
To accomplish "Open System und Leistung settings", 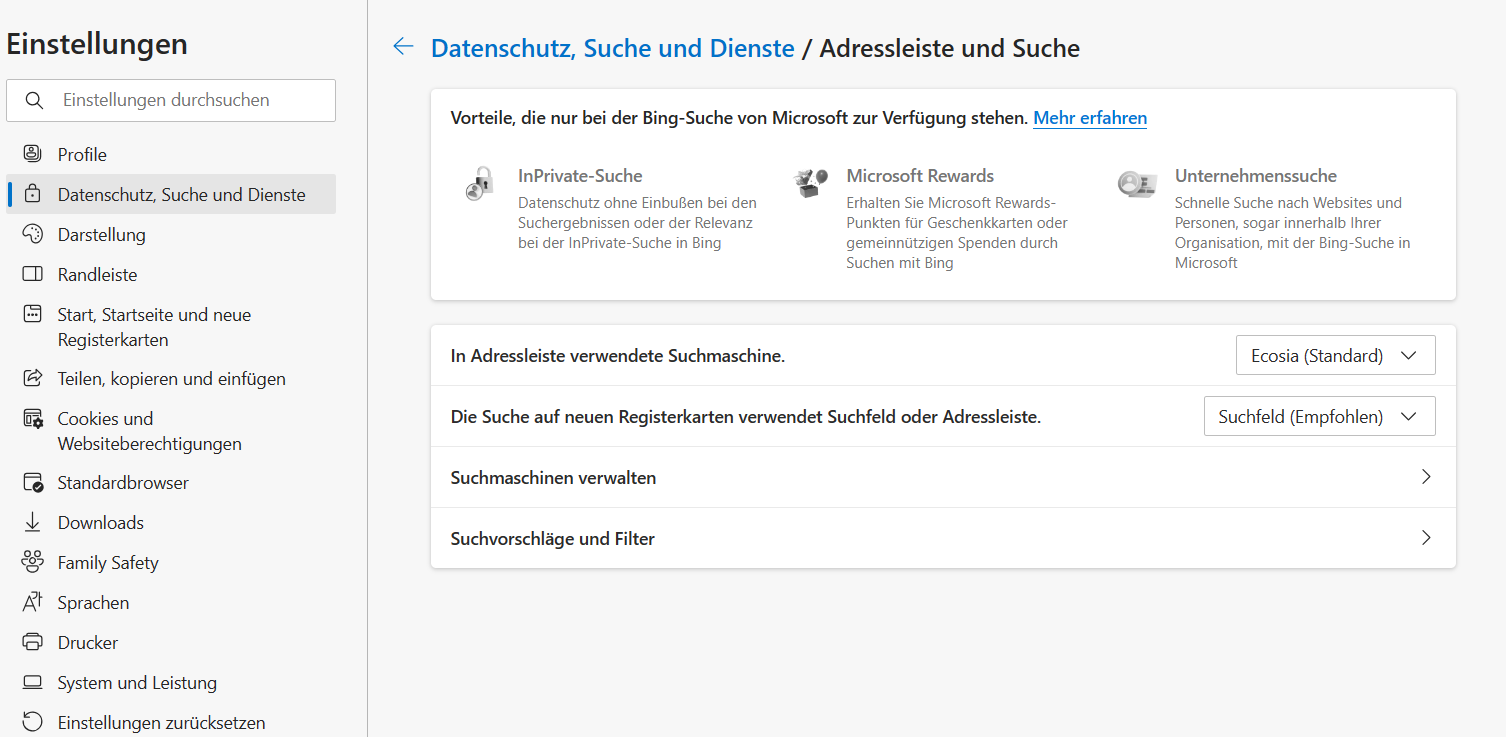I will (171, 682).
